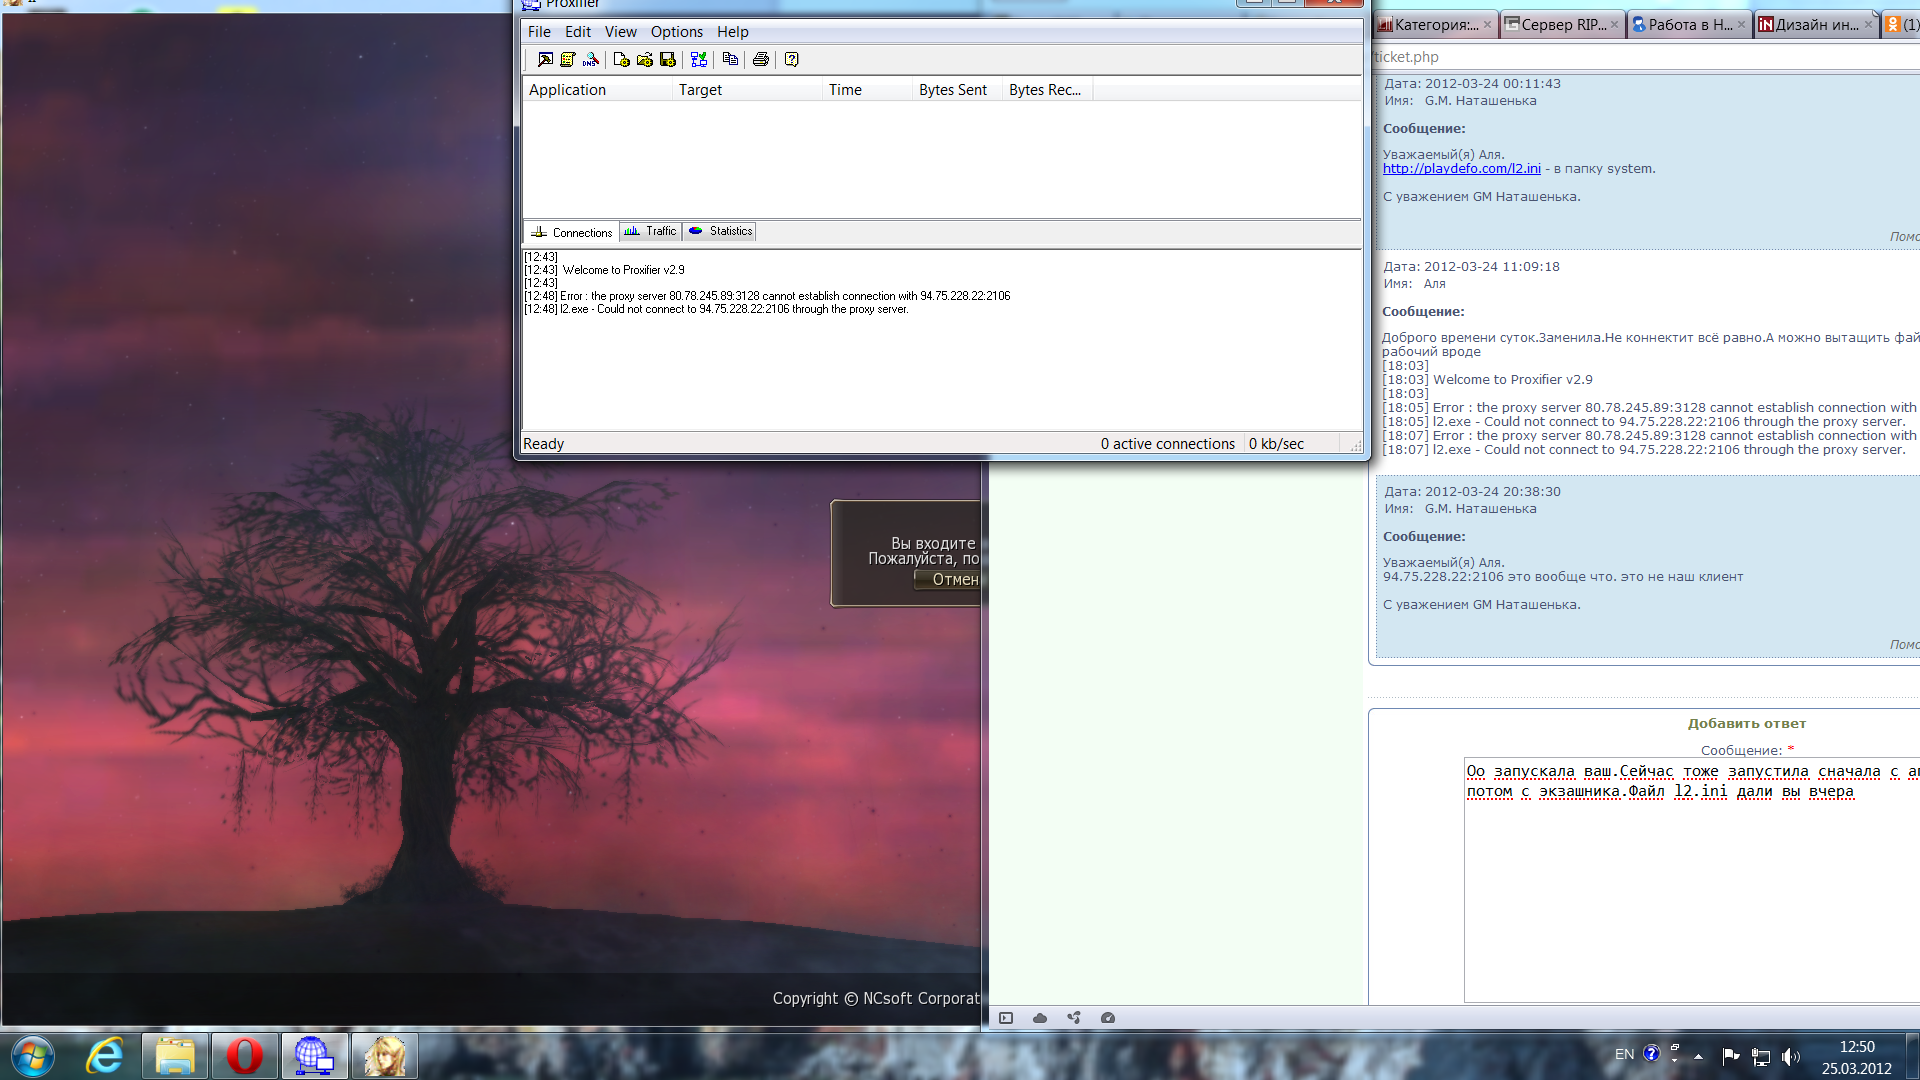Show hidden tray icons arrow
The image size is (1920, 1080).
coord(1698,1056)
